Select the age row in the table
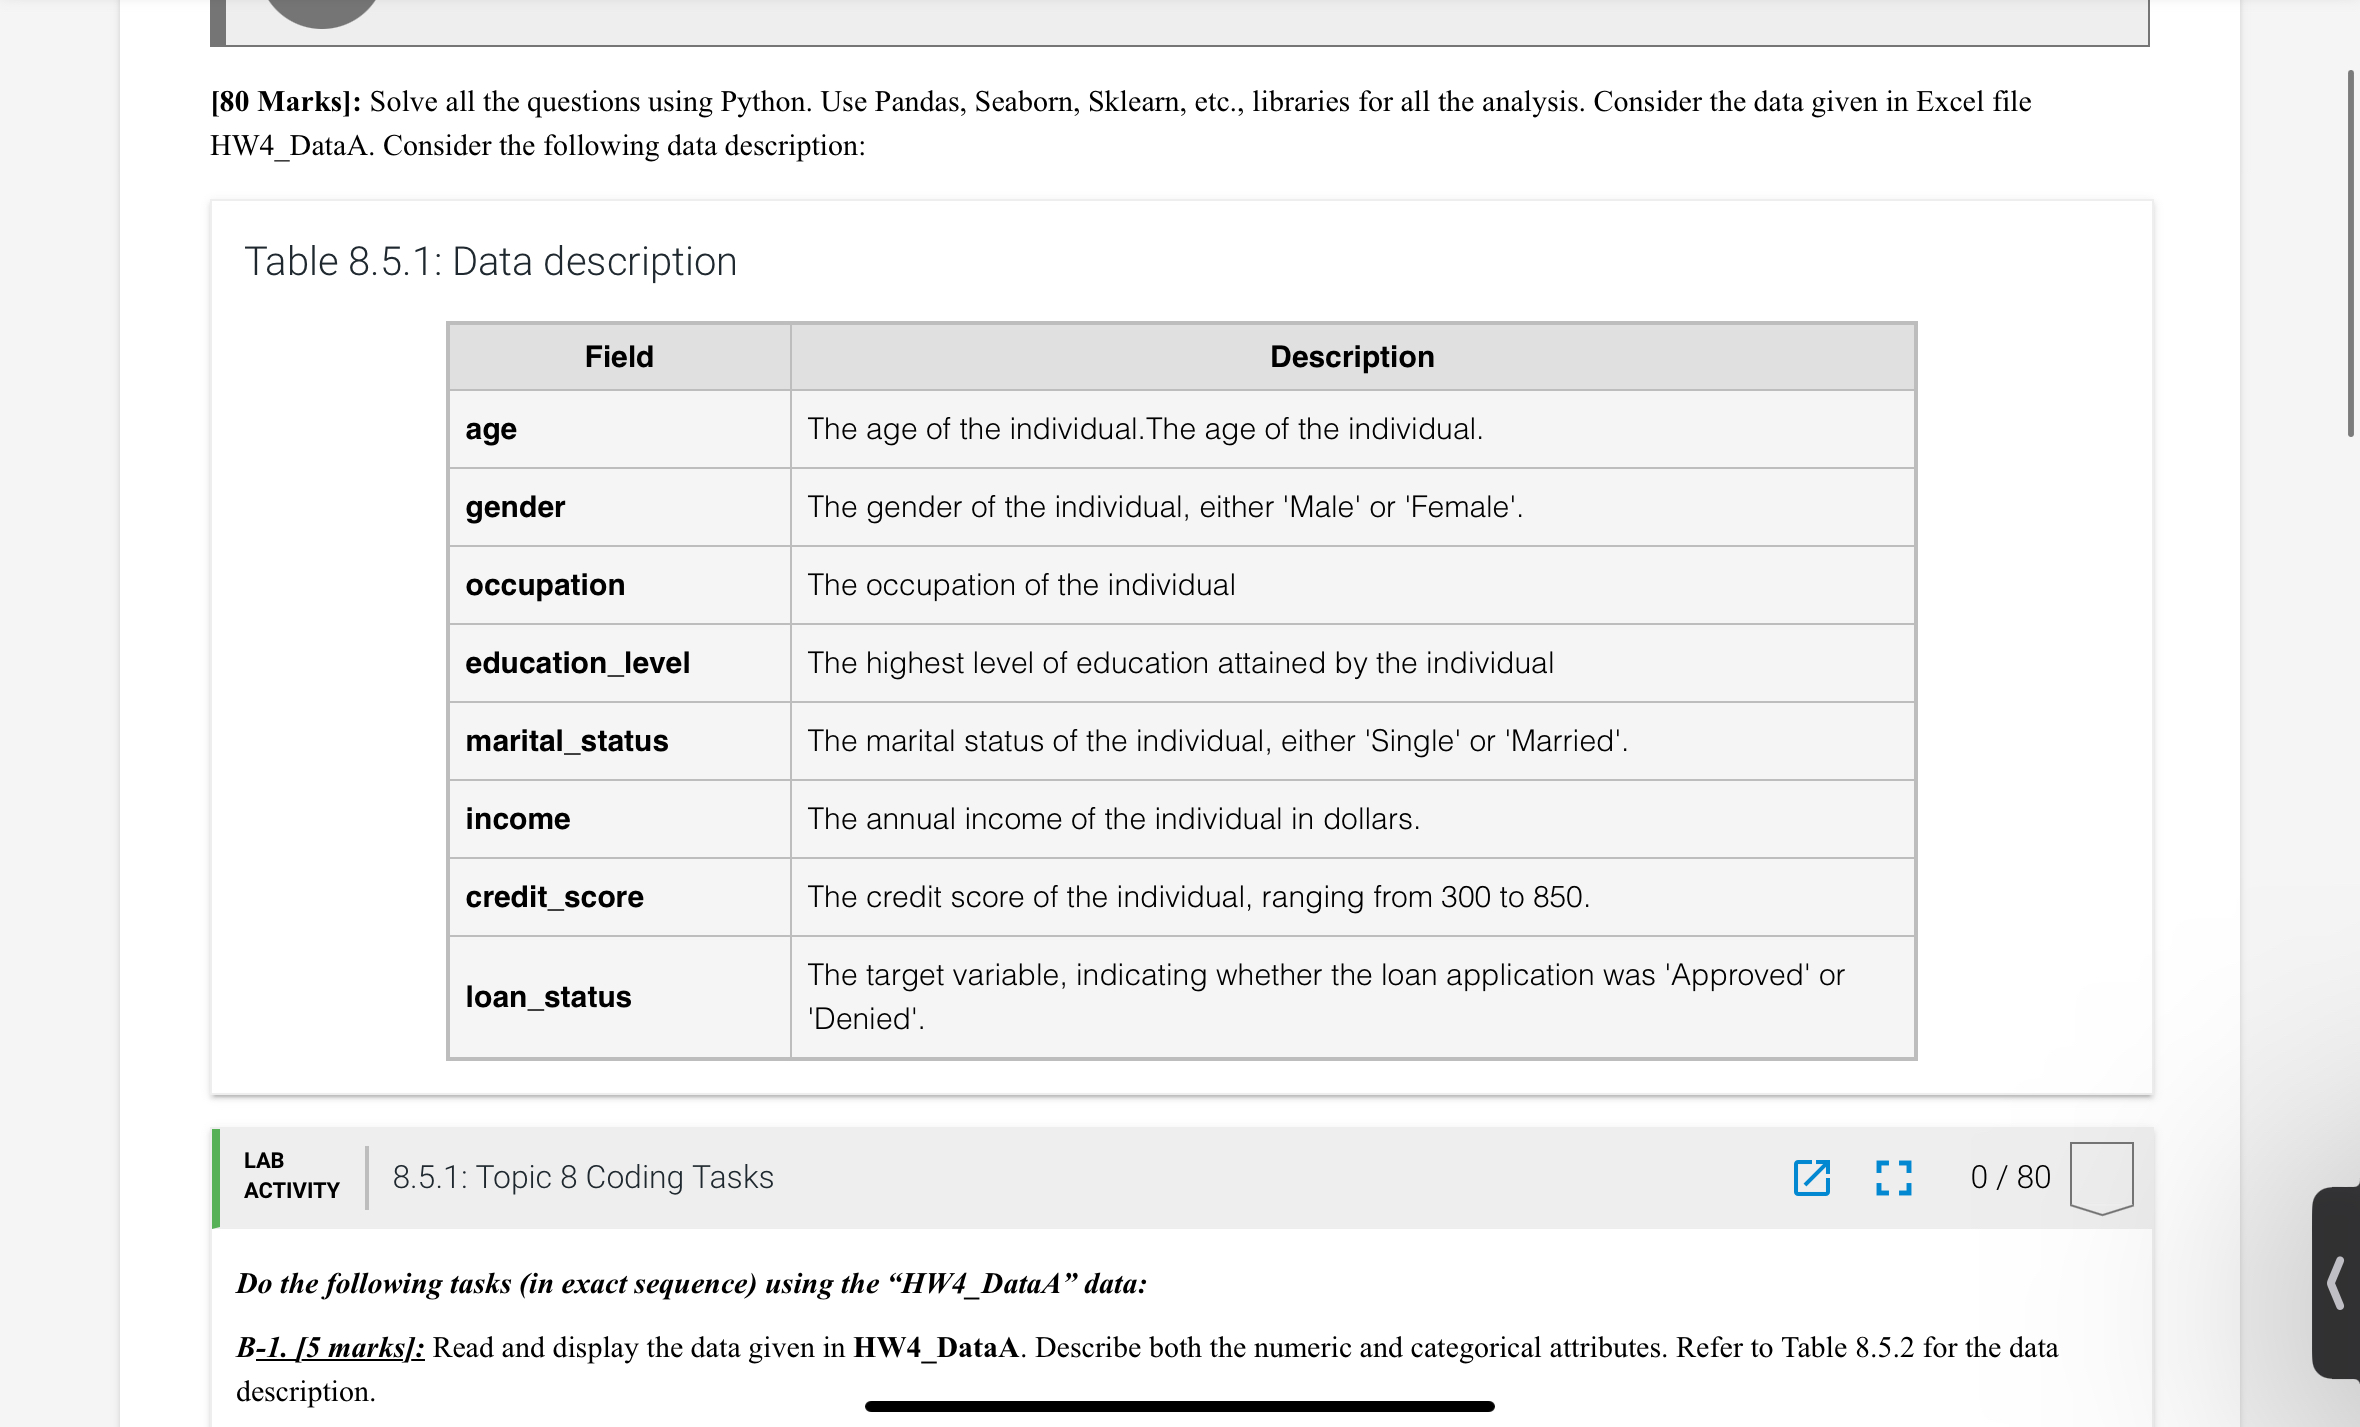The height and width of the screenshot is (1427, 2360). click(491, 428)
